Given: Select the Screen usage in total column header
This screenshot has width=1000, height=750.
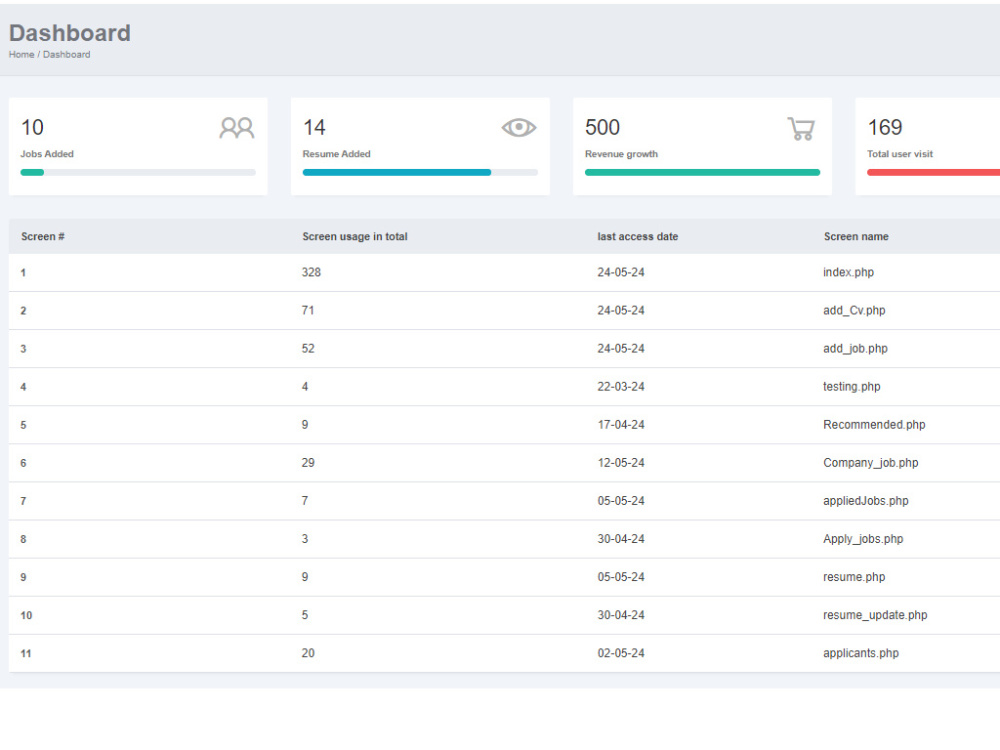Looking at the screenshot, I should 355,237.
